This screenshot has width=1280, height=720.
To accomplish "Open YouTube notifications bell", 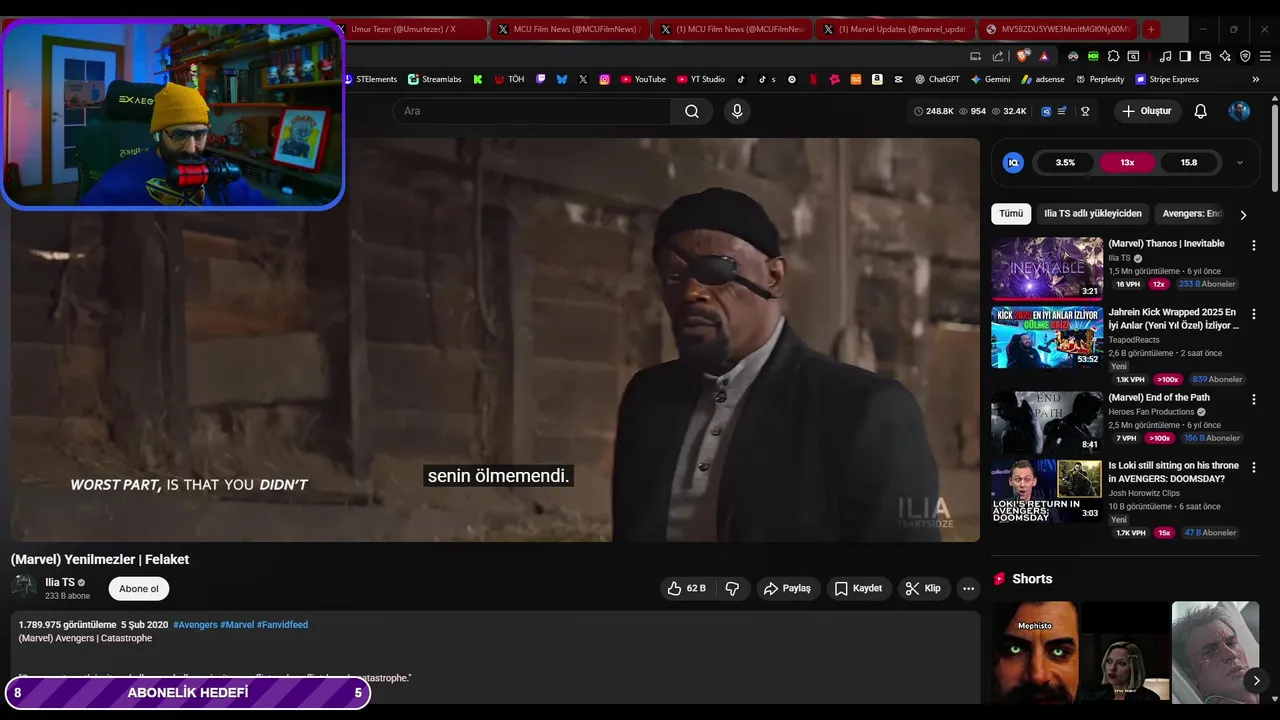I will [x=1201, y=111].
